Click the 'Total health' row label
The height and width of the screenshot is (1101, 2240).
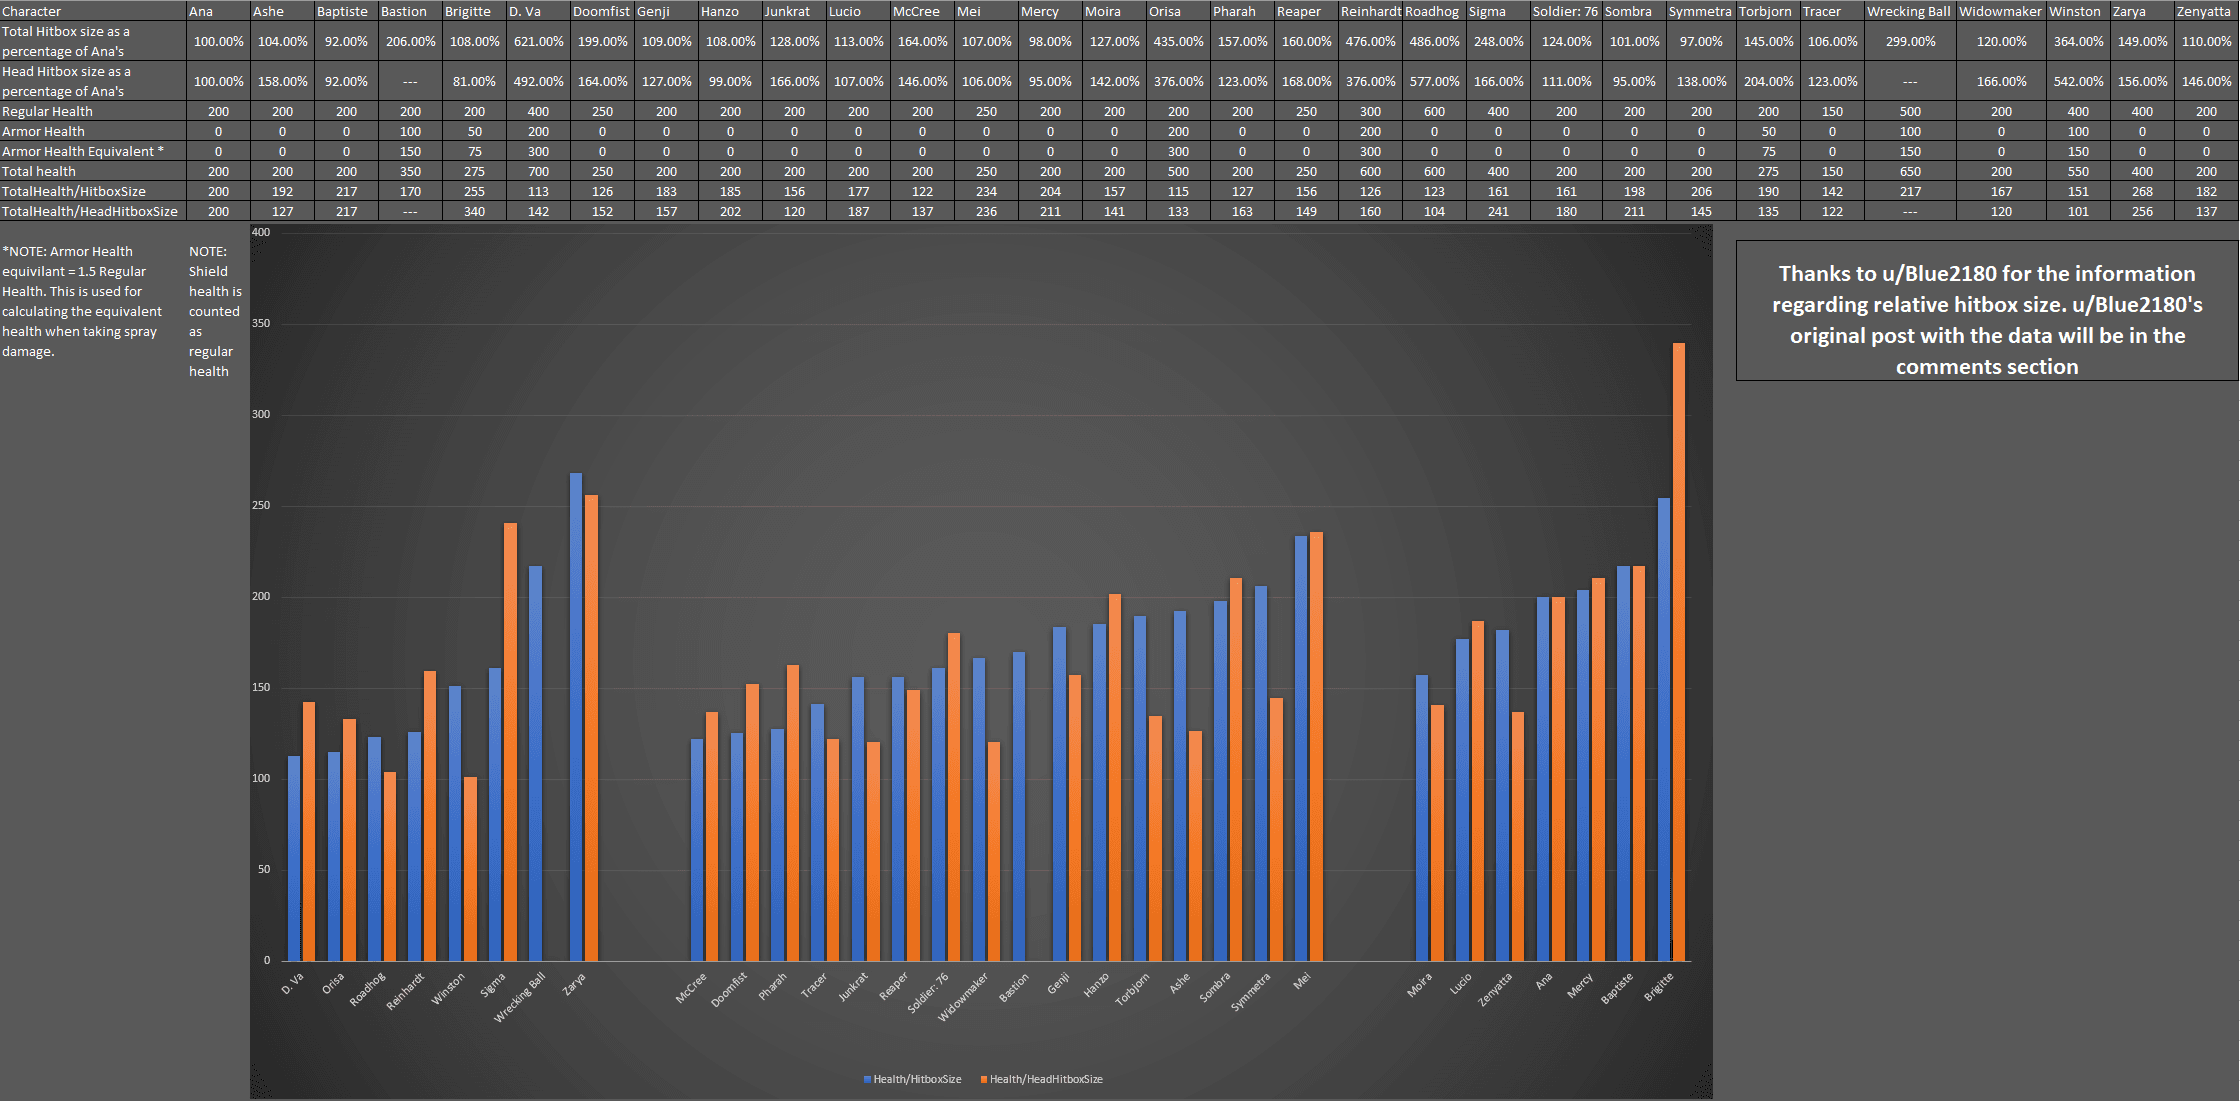pyautogui.click(x=94, y=171)
